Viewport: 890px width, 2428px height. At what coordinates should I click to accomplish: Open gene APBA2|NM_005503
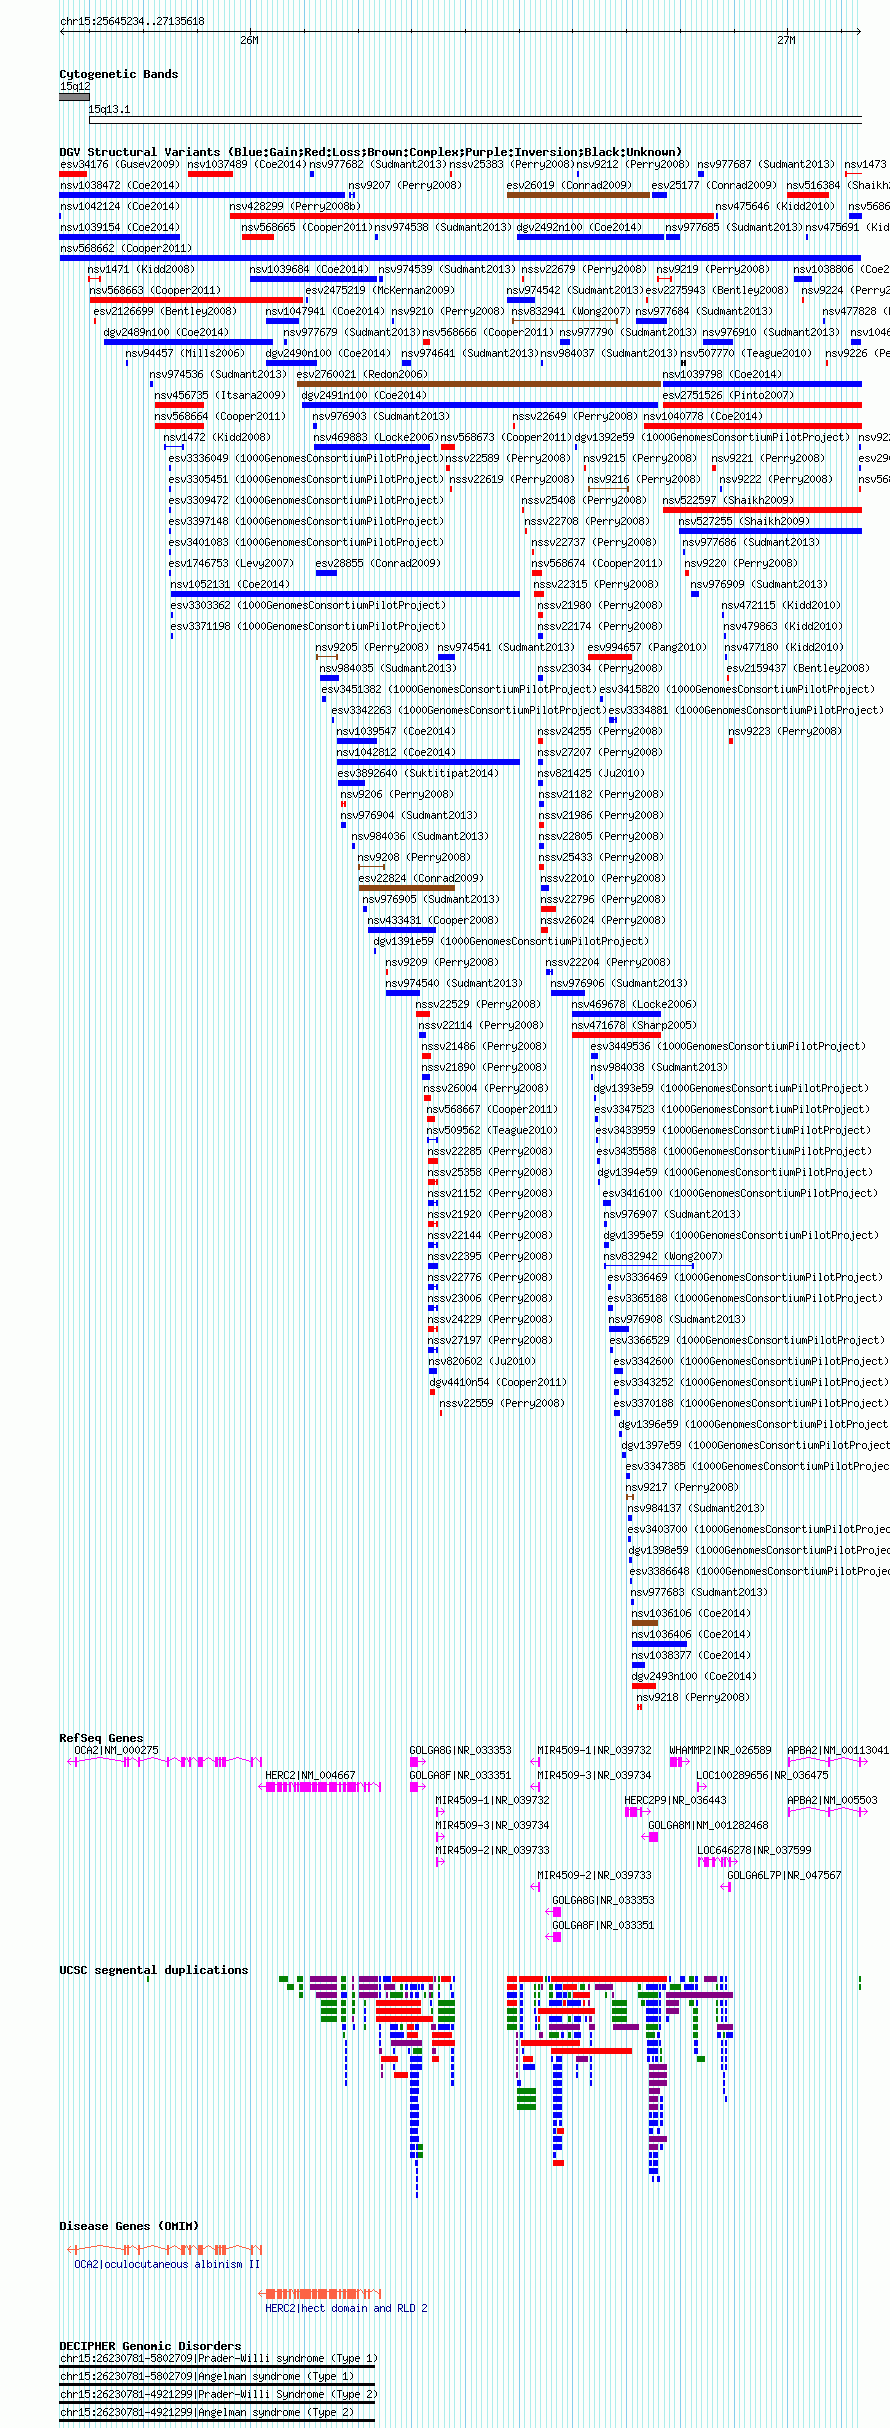[x=832, y=1800]
